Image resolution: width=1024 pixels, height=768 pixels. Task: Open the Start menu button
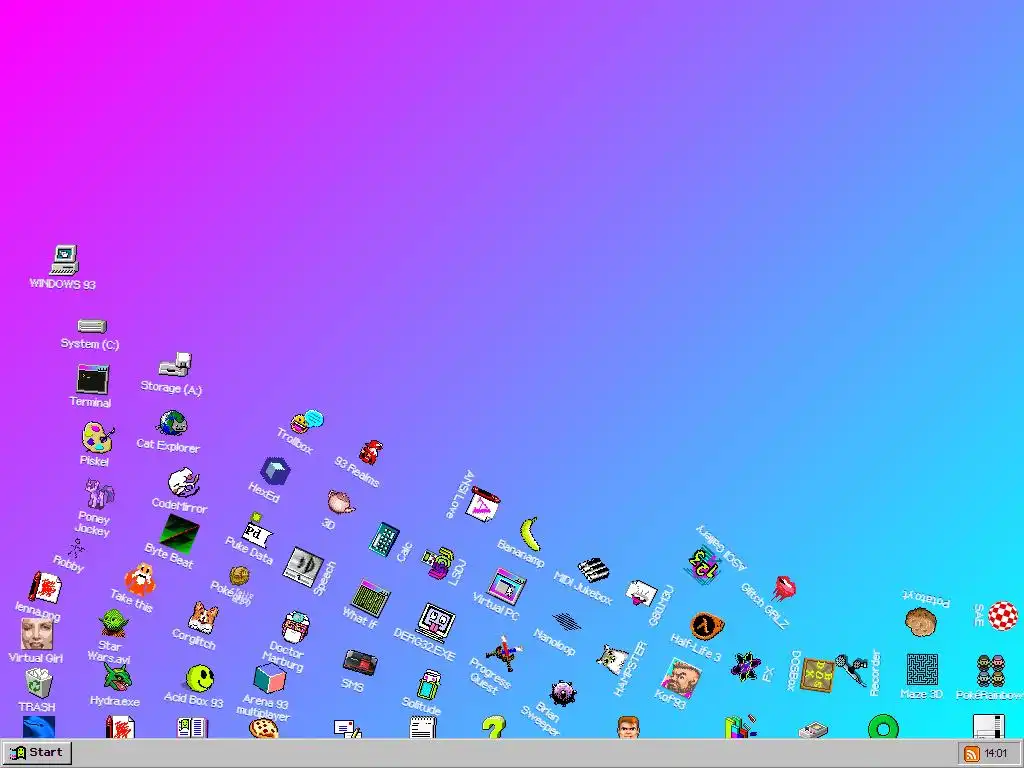tap(37, 753)
